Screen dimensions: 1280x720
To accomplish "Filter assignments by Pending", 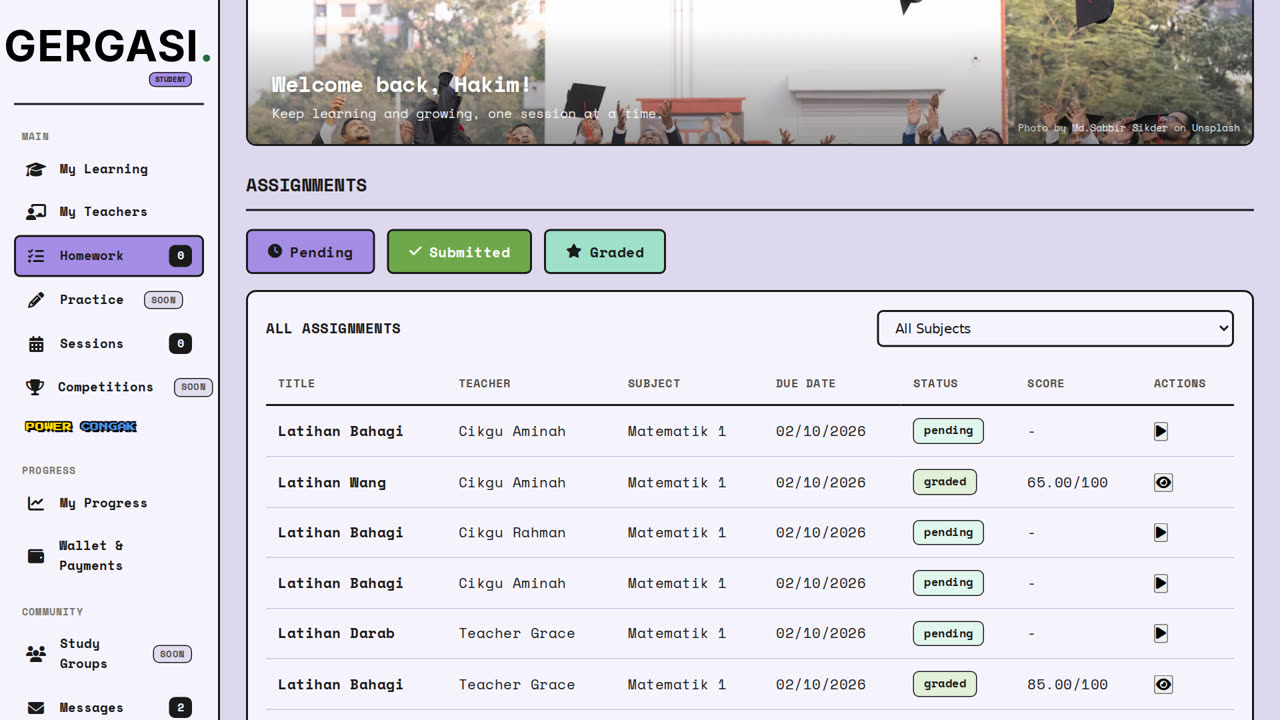I will click(310, 252).
